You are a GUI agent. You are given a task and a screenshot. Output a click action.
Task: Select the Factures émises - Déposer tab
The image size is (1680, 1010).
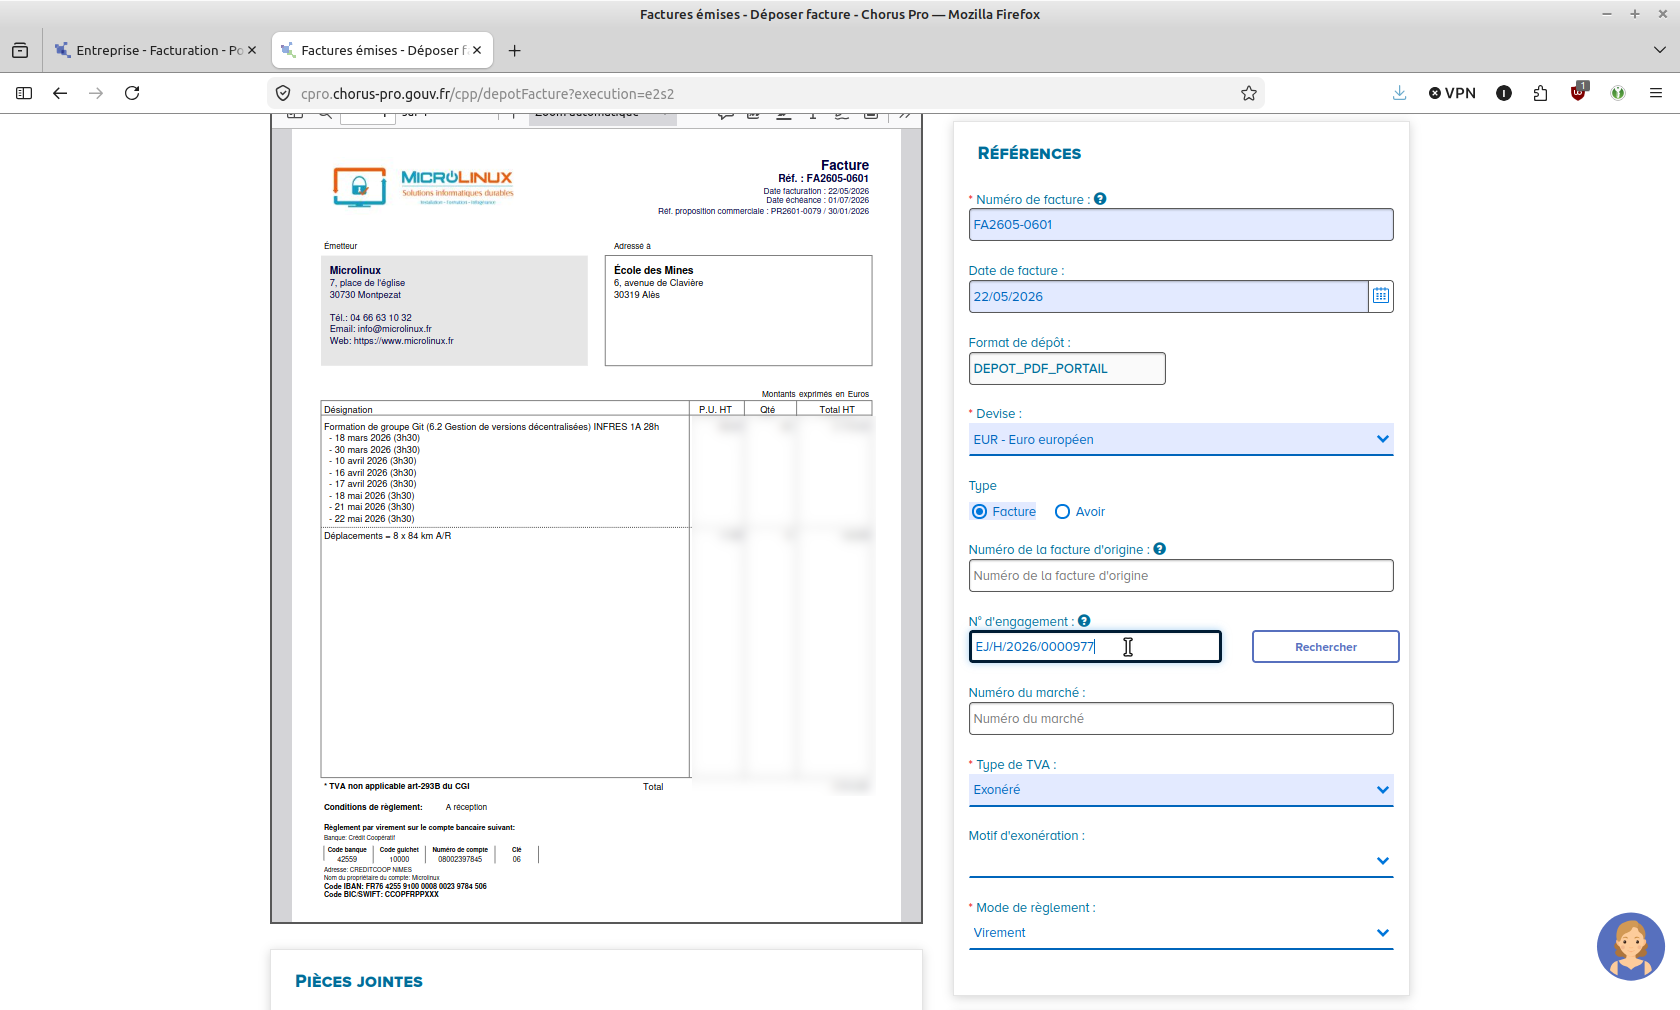pos(382,50)
